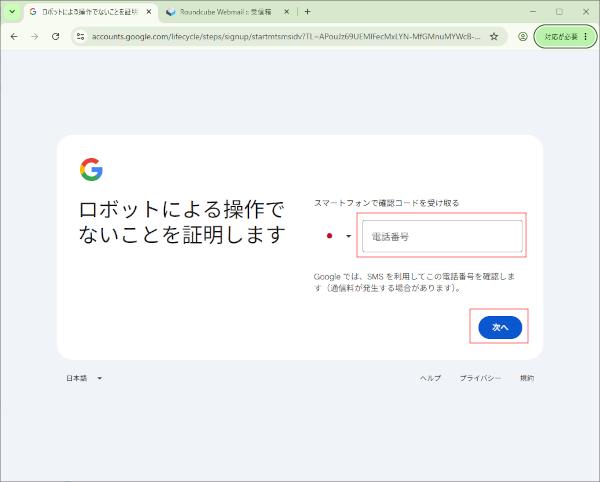Click the Google favicon on first tab
The image size is (600, 482).
coord(33,12)
